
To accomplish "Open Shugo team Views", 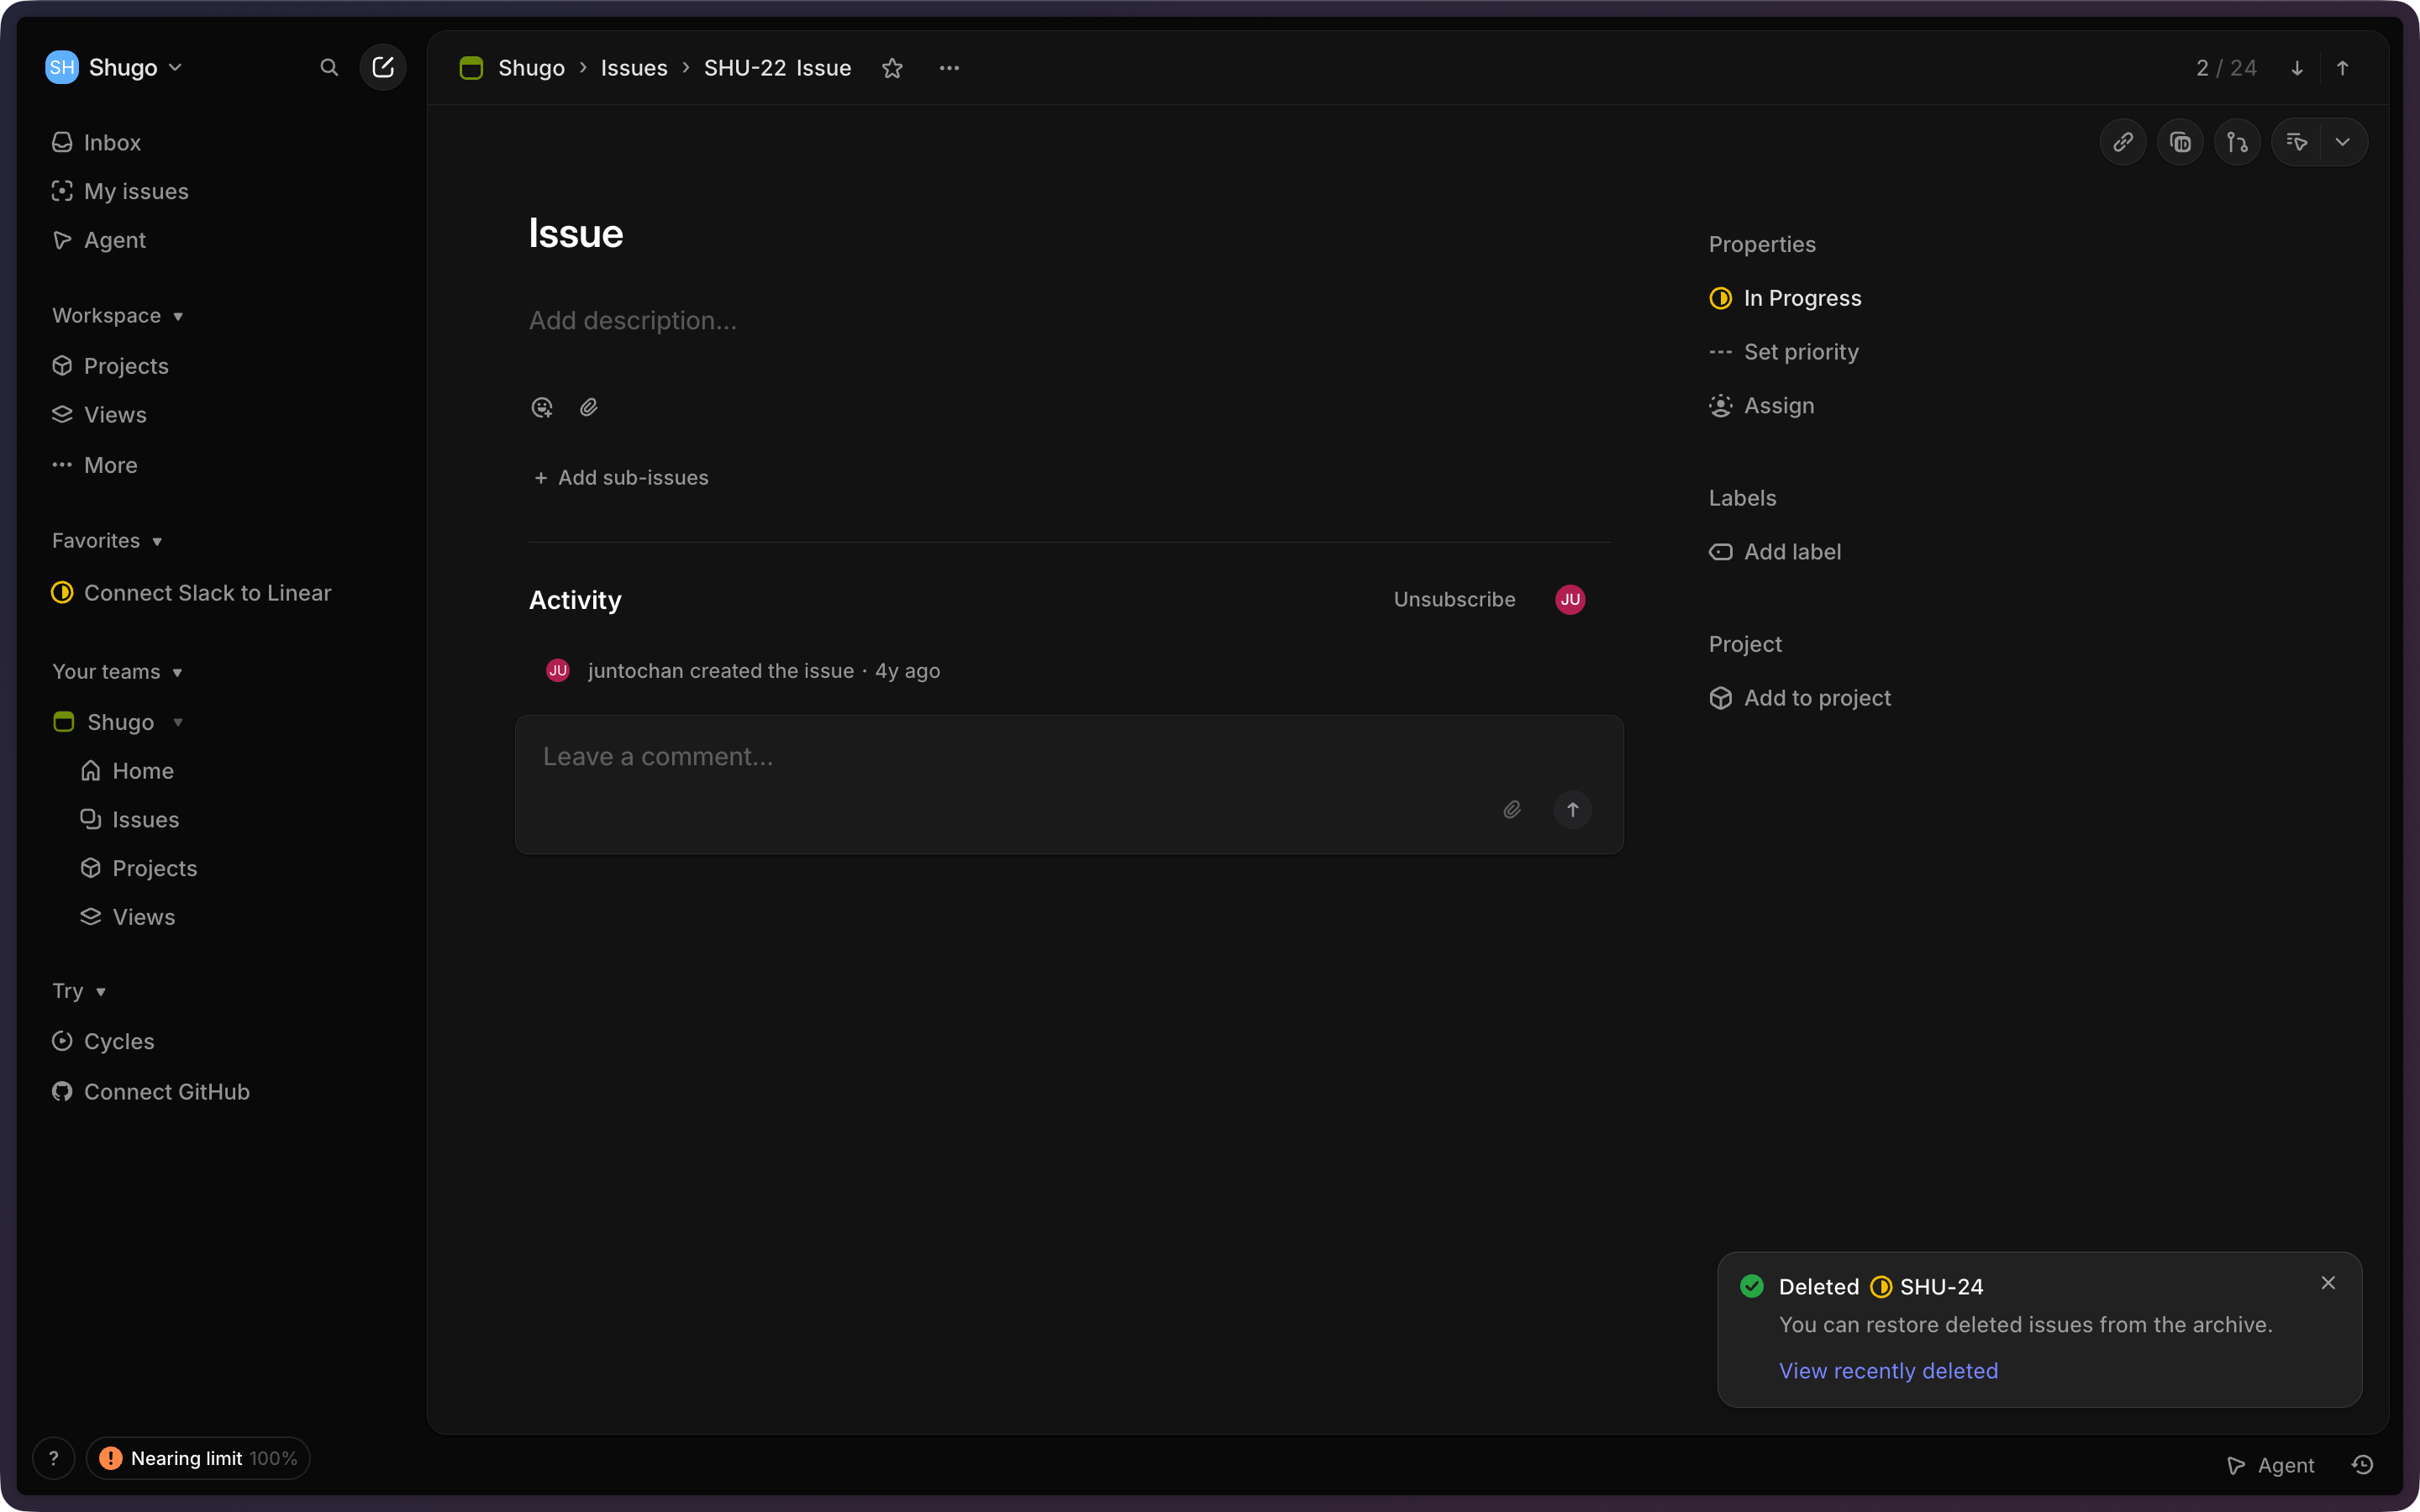I will [x=128, y=917].
